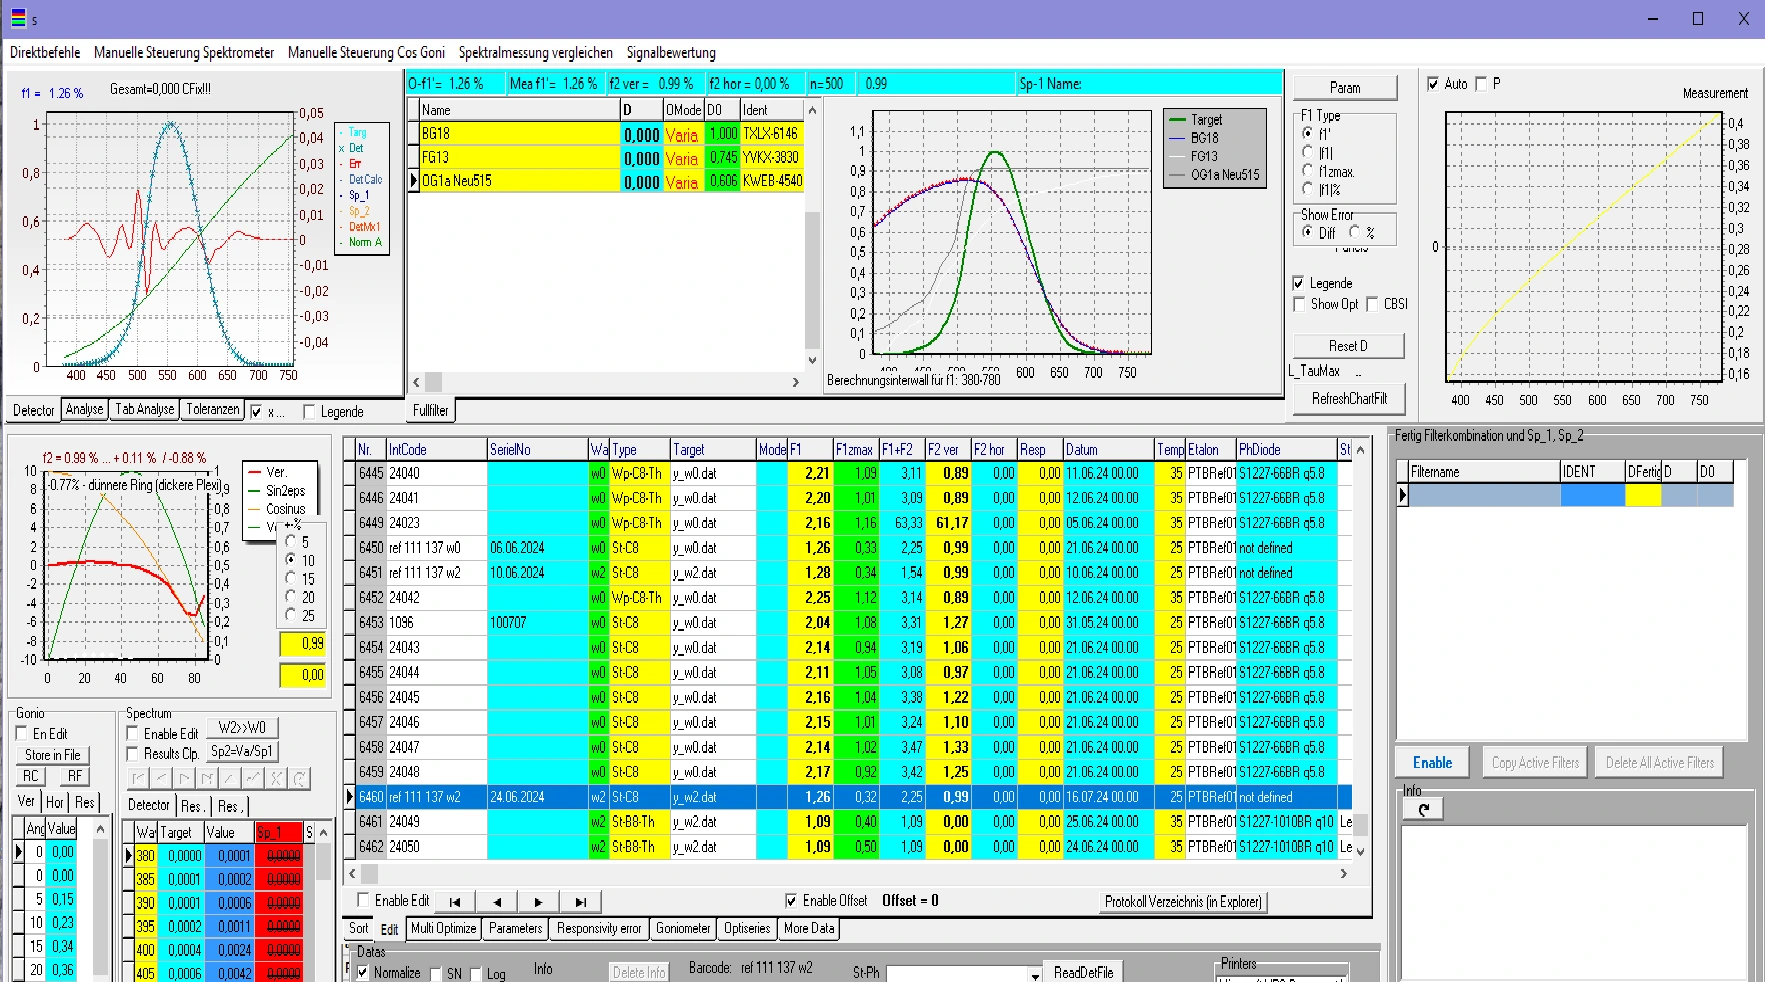Click the Param button
The height and width of the screenshot is (982, 1765).
pyautogui.click(x=1345, y=88)
